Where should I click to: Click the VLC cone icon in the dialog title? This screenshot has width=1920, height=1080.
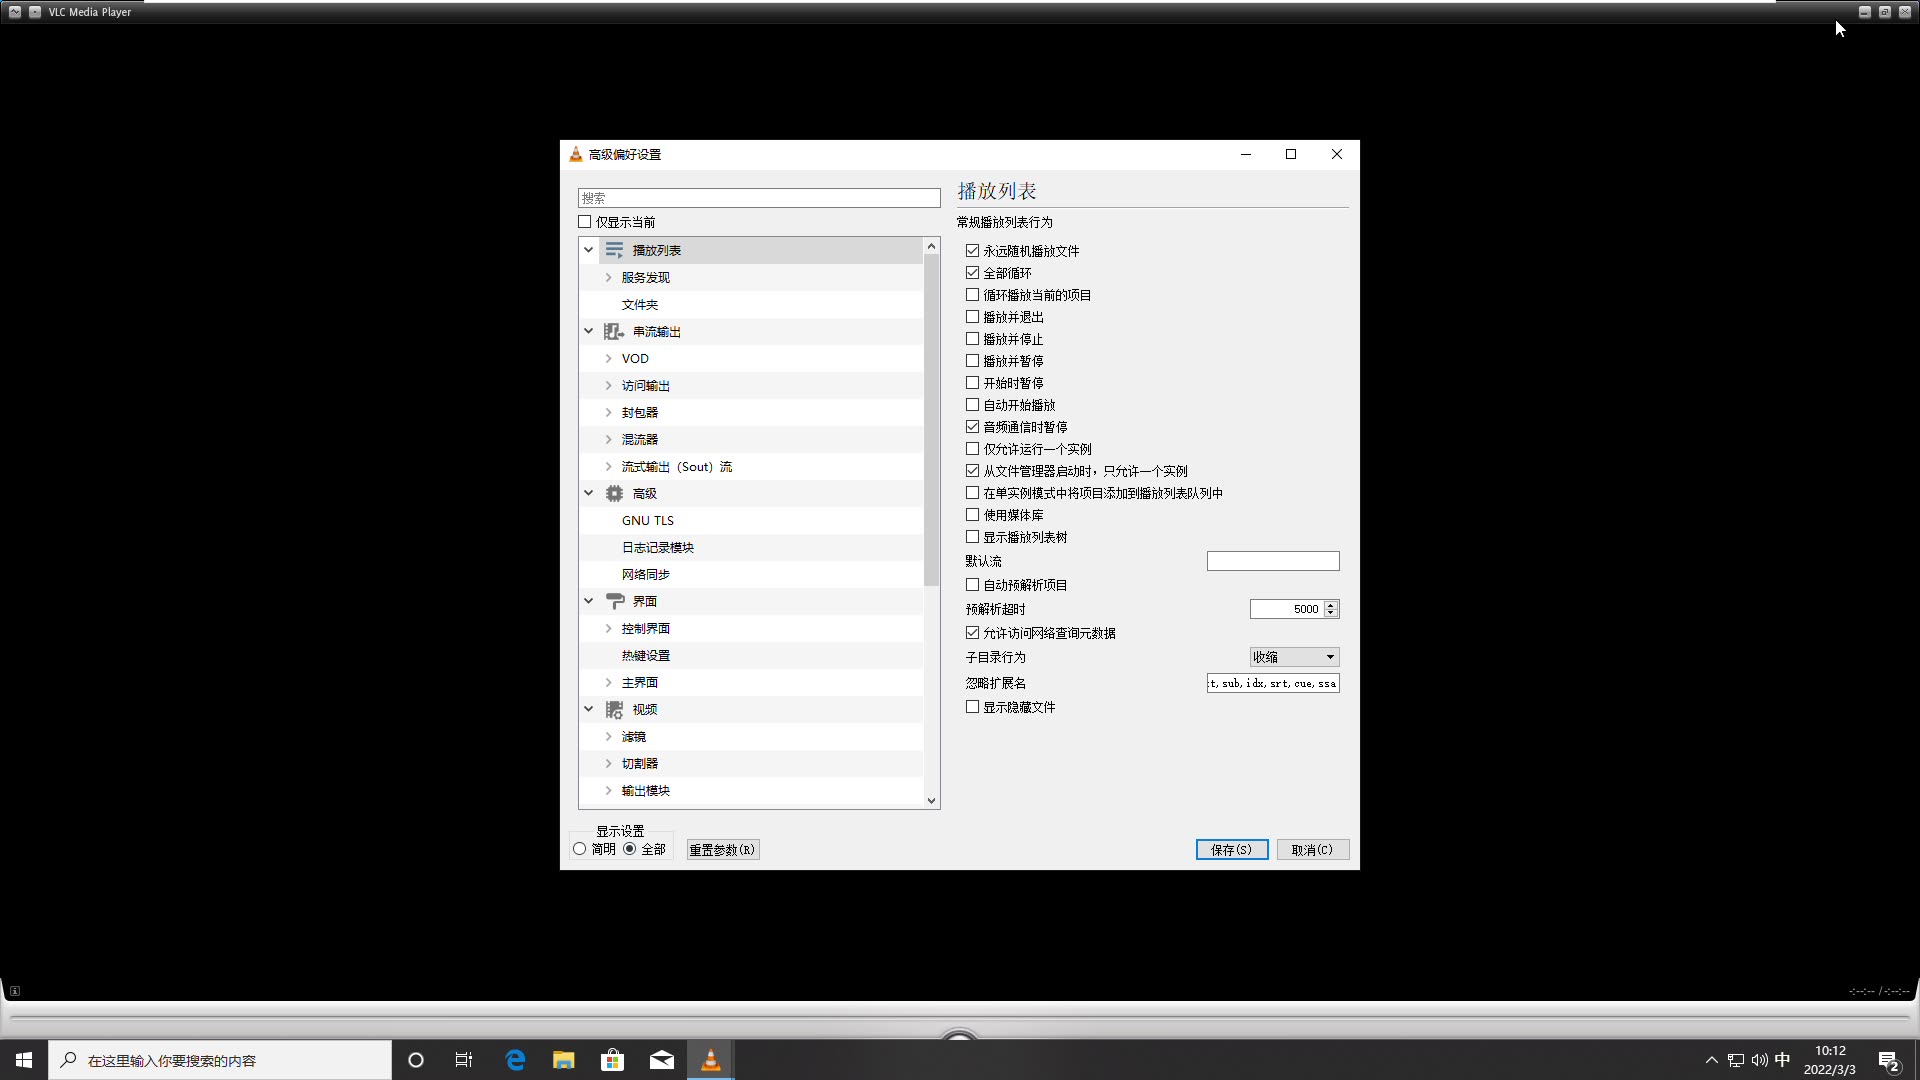[x=575, y=154]
